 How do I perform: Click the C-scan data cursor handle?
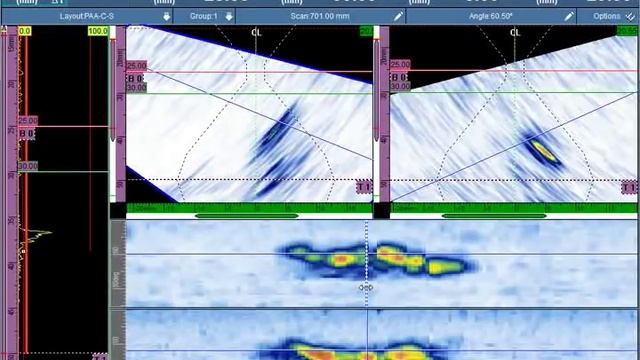pyautogui.click(x=366, y=288)
